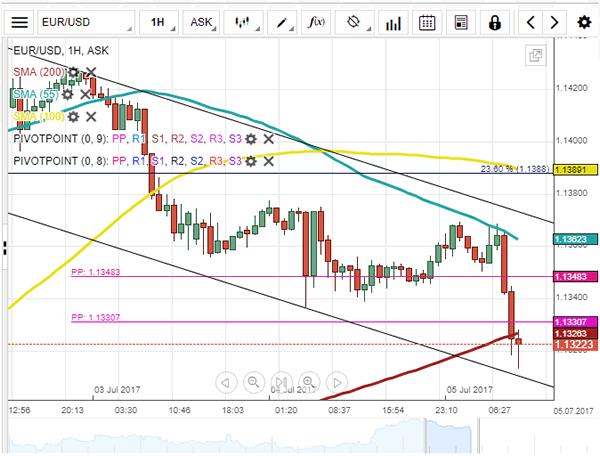The height and width of the screenshot is (456, 600).
Task: Click the highlighted range in overview navigator
Action: [449, 436]
